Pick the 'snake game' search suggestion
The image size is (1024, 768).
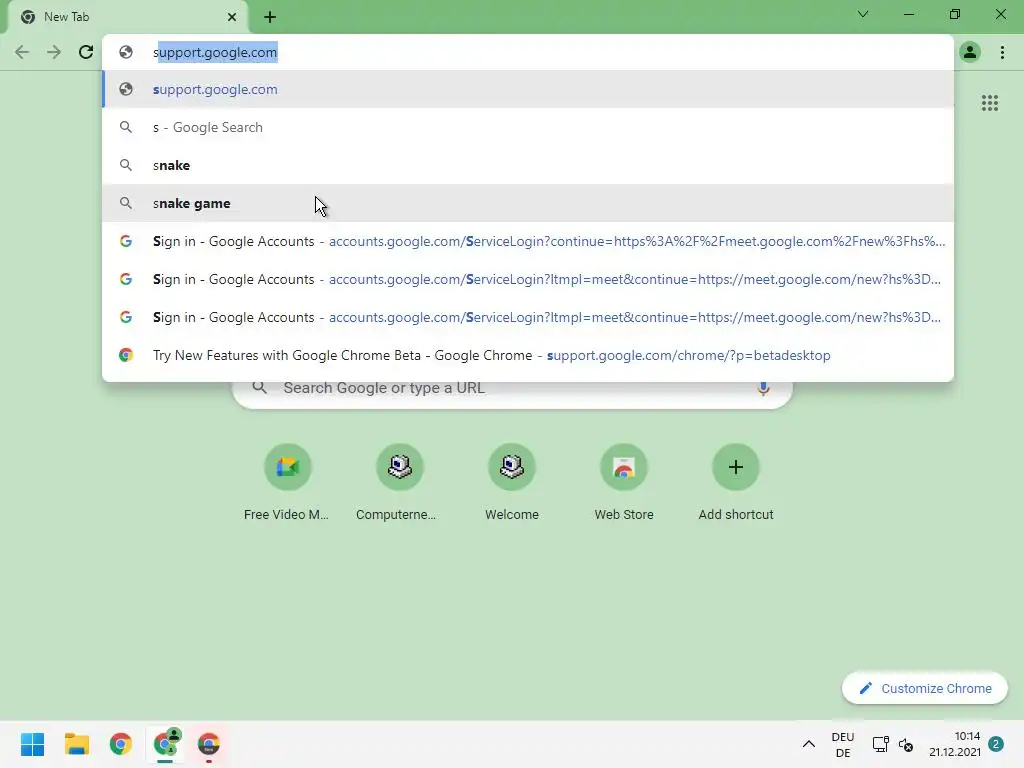coord(528,203)
